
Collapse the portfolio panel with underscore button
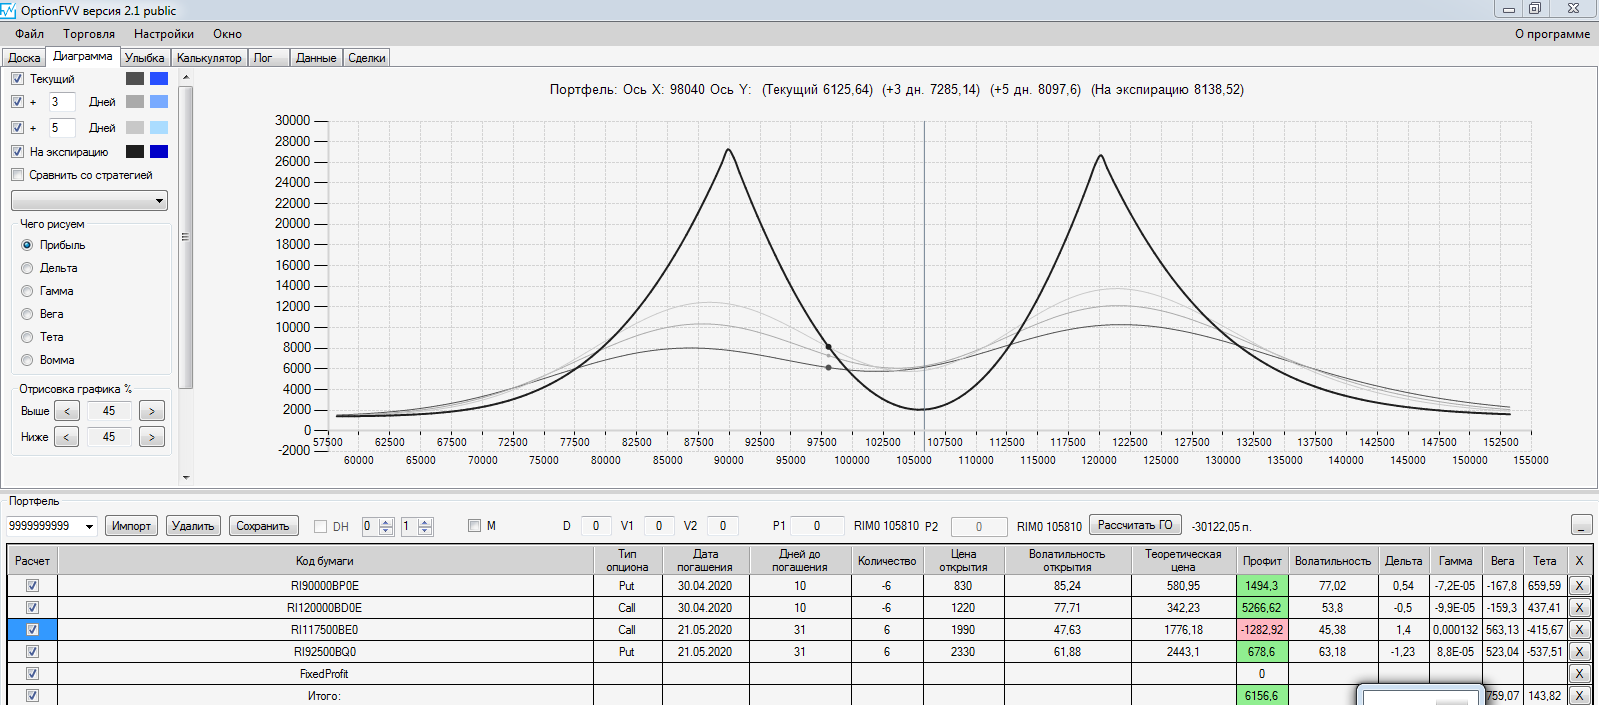pyautogui.click(x=1581, y=525)
